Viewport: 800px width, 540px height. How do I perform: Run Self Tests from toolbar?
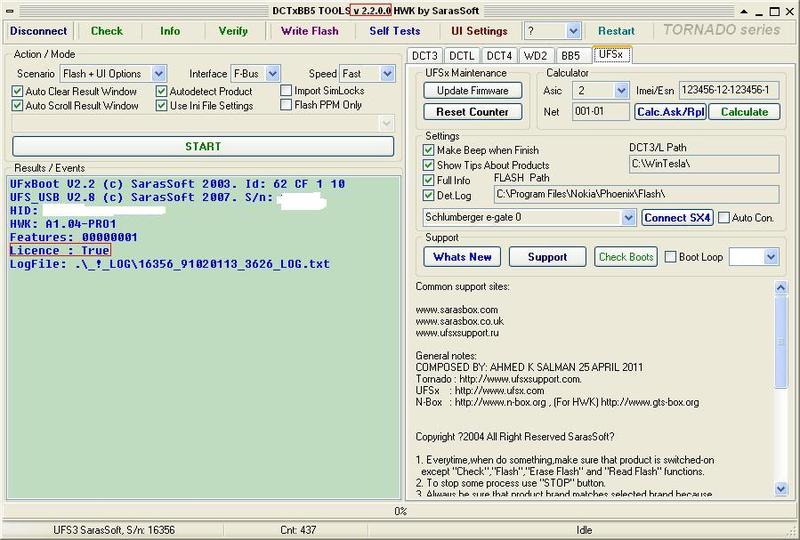[395, 31]
